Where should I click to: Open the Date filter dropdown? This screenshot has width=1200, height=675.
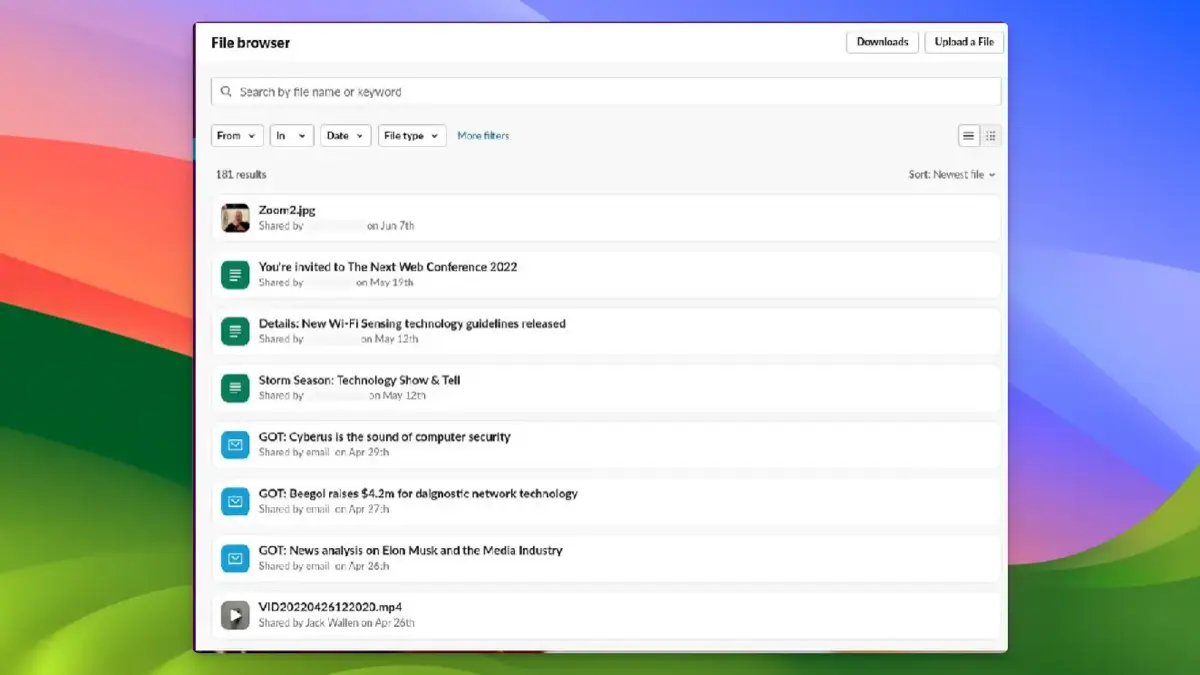click(x=345, y=135)
